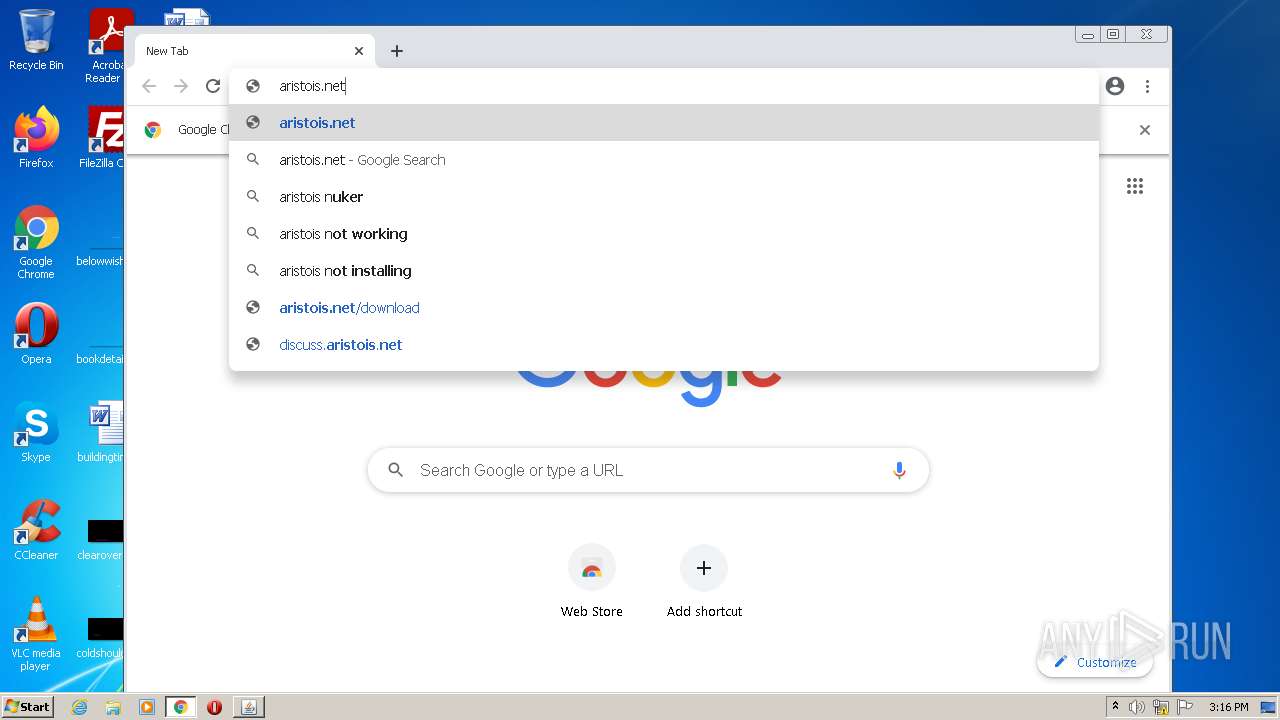Viewport: 1280px width, 720px height.
Task: Launch VLC media player desktop shortcut
Action: [x=36, y=634]
